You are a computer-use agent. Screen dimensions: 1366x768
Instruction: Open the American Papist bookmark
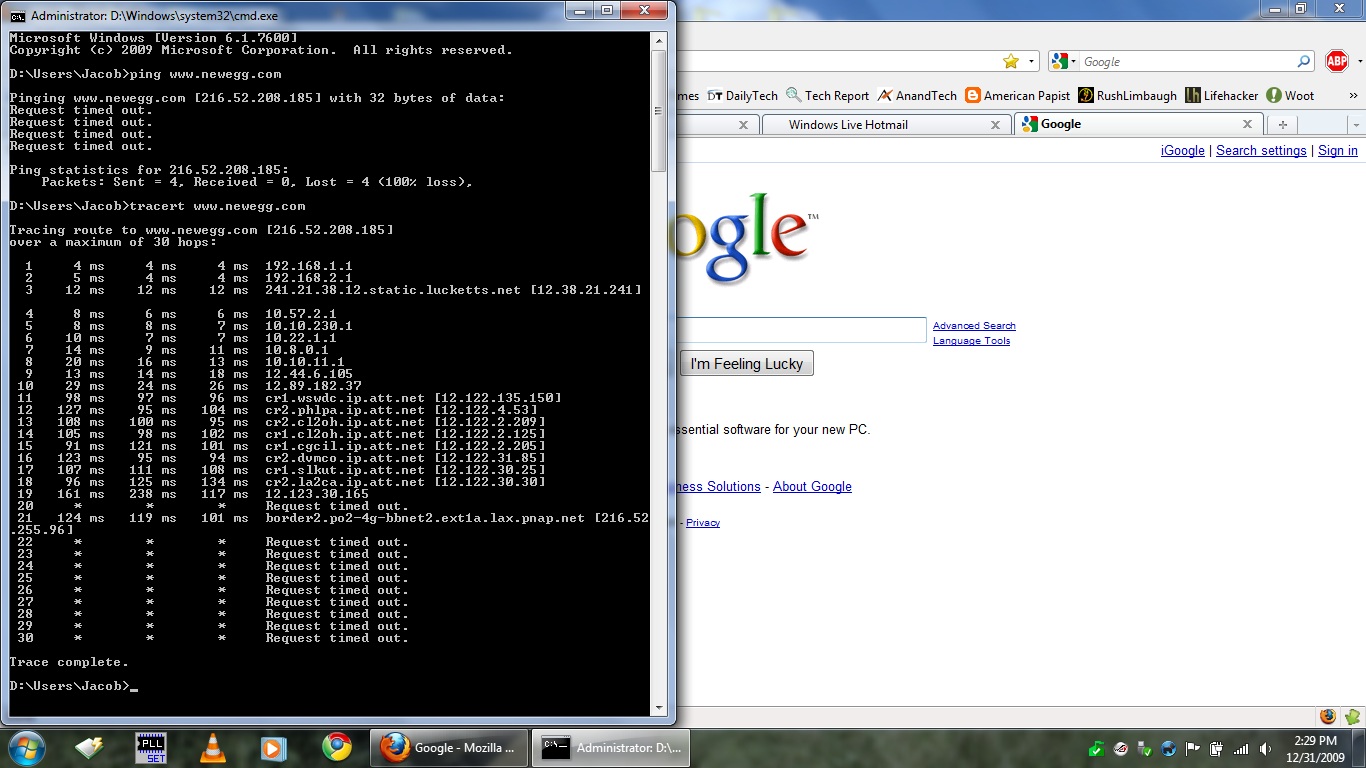point(1017,96)
